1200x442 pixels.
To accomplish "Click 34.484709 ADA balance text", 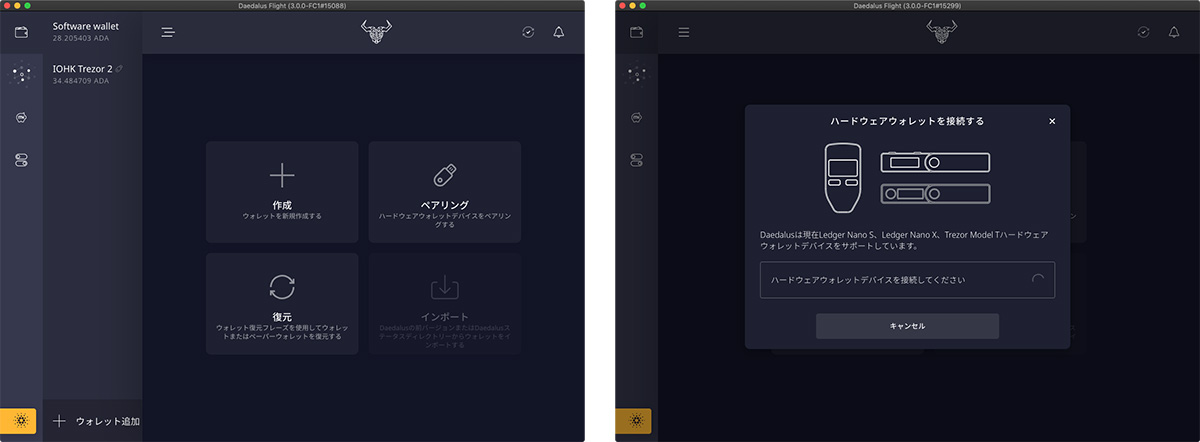I will (x=81, y=80).
